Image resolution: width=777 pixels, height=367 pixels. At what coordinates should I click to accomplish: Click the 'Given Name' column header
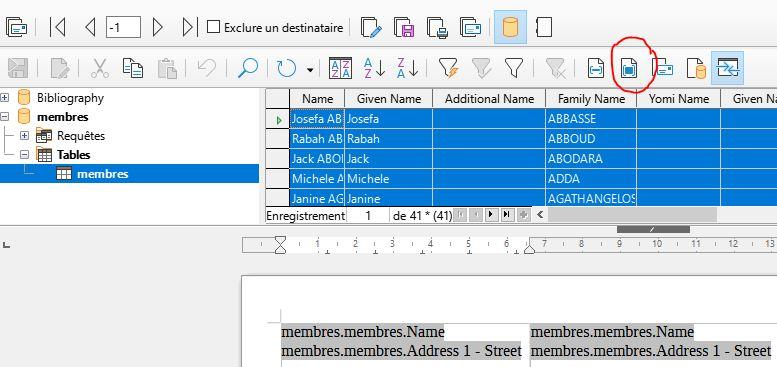389,99
